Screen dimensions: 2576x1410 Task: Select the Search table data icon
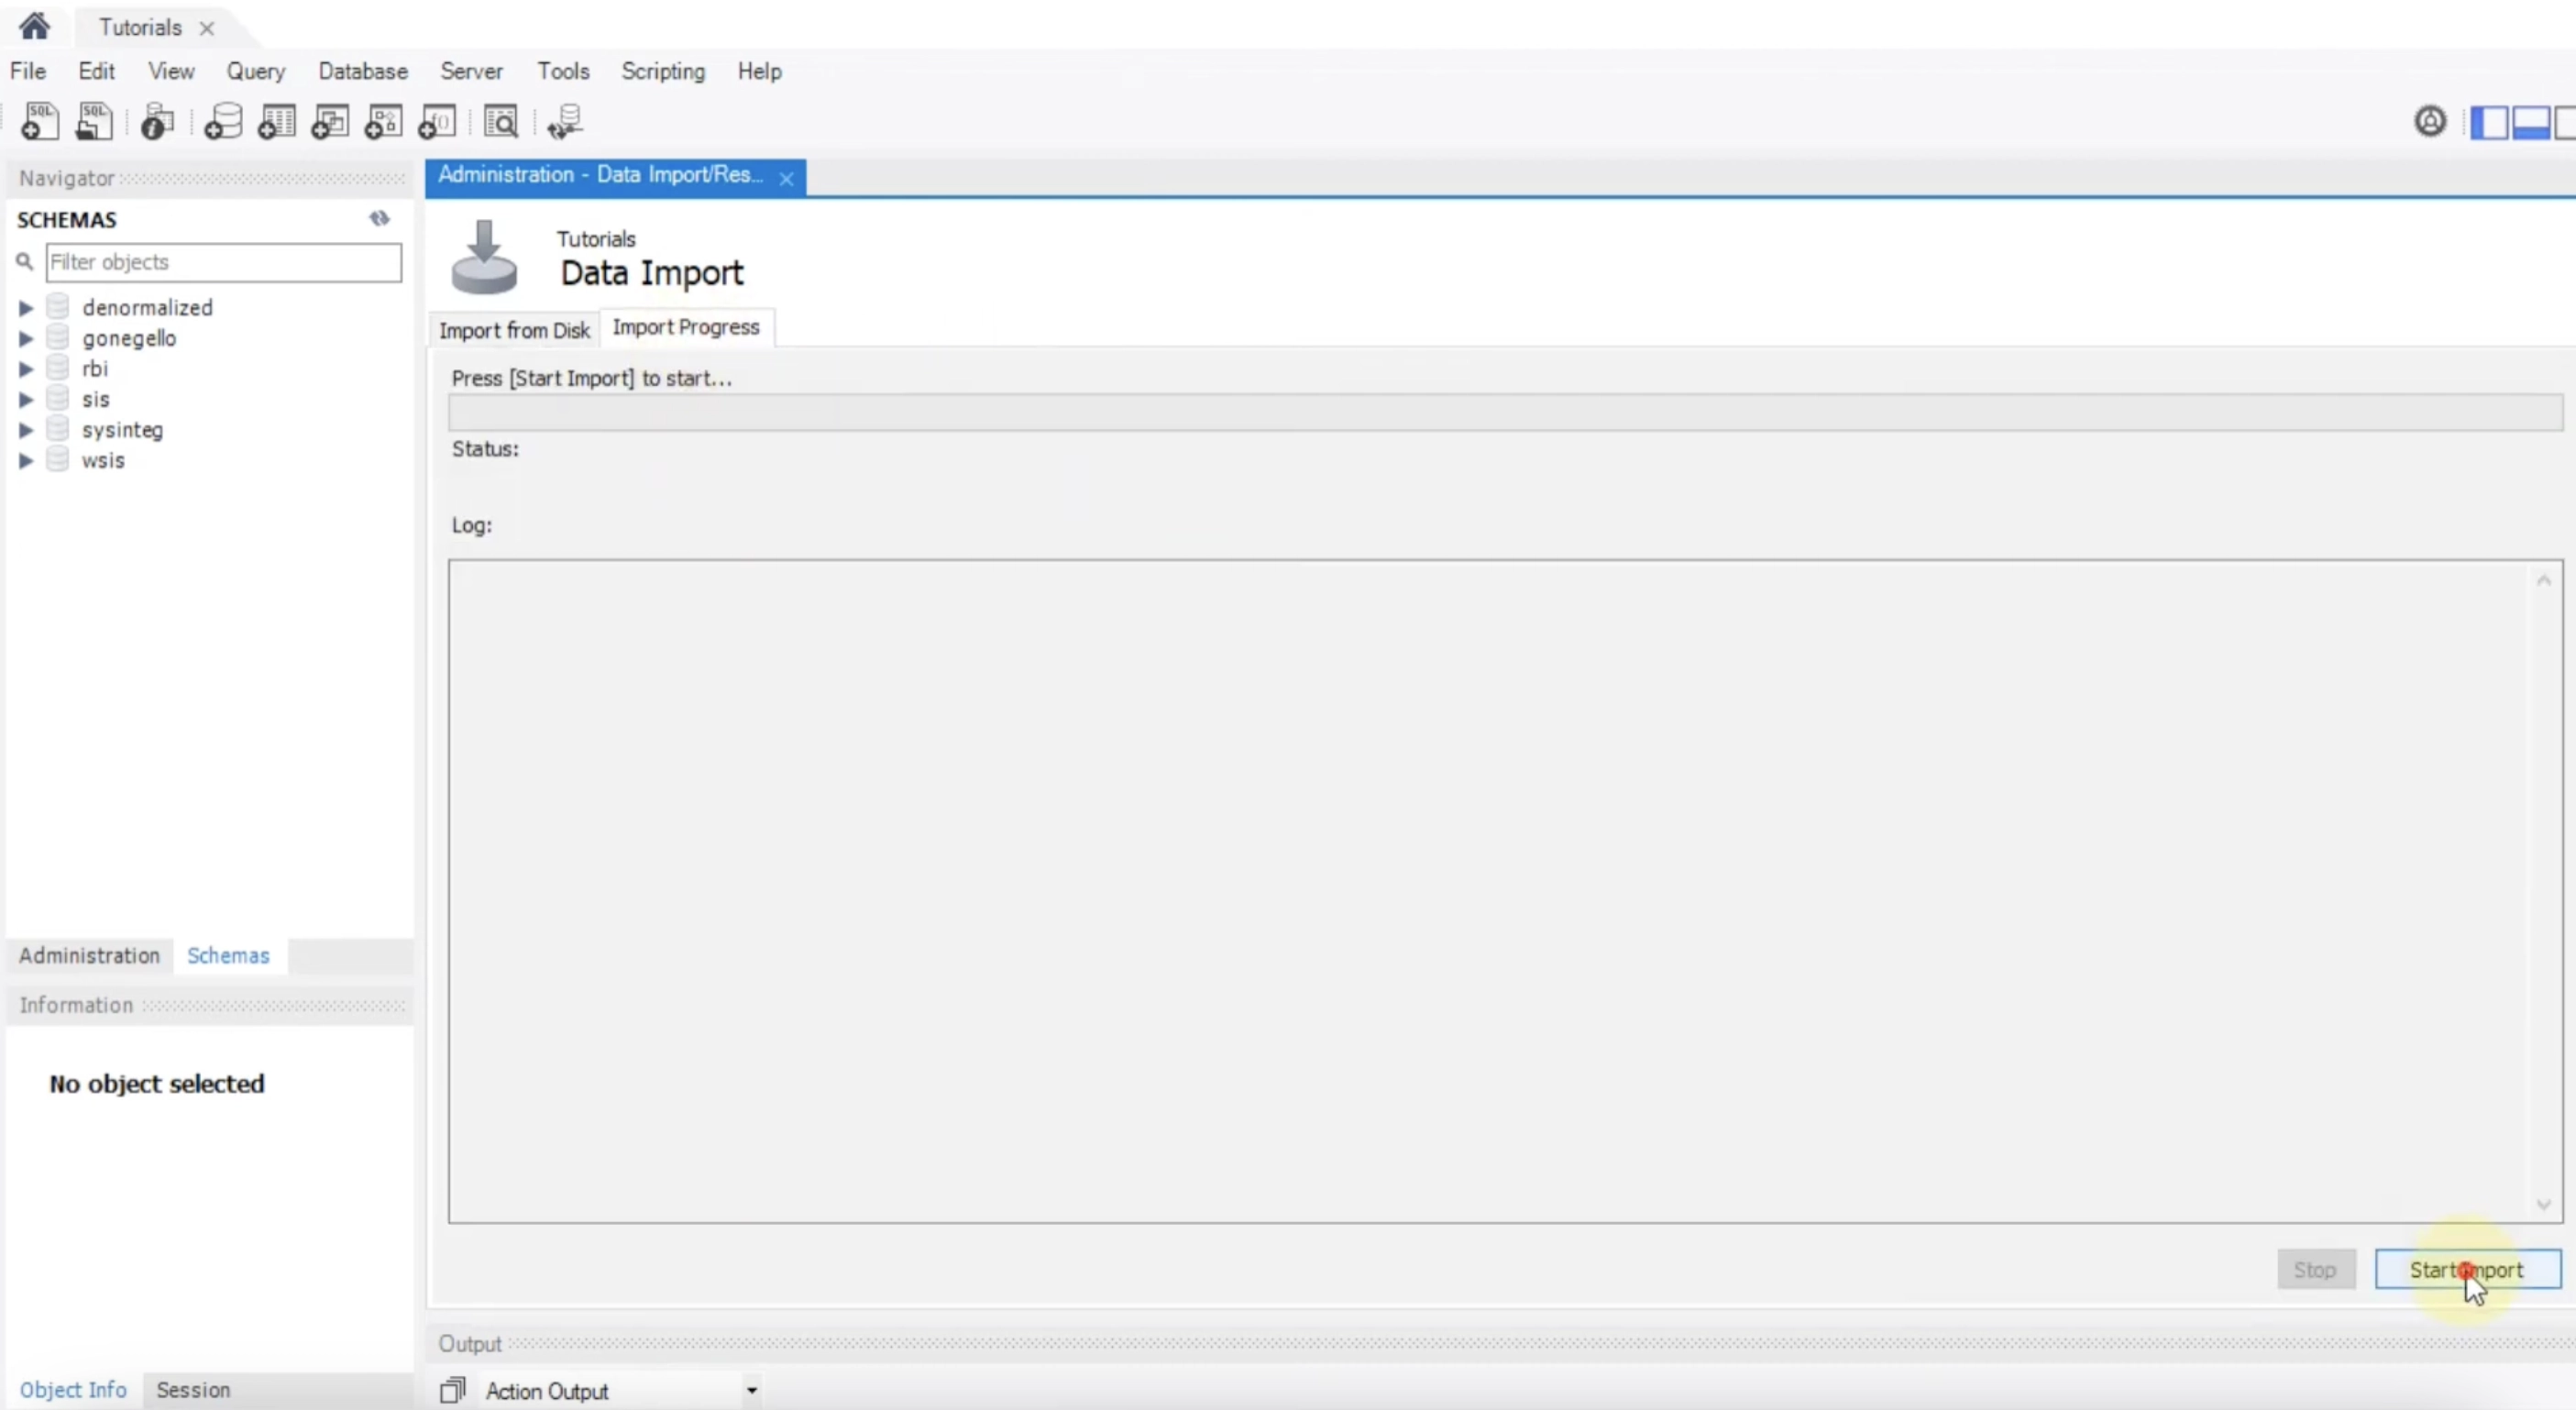(x=500, y=121)
